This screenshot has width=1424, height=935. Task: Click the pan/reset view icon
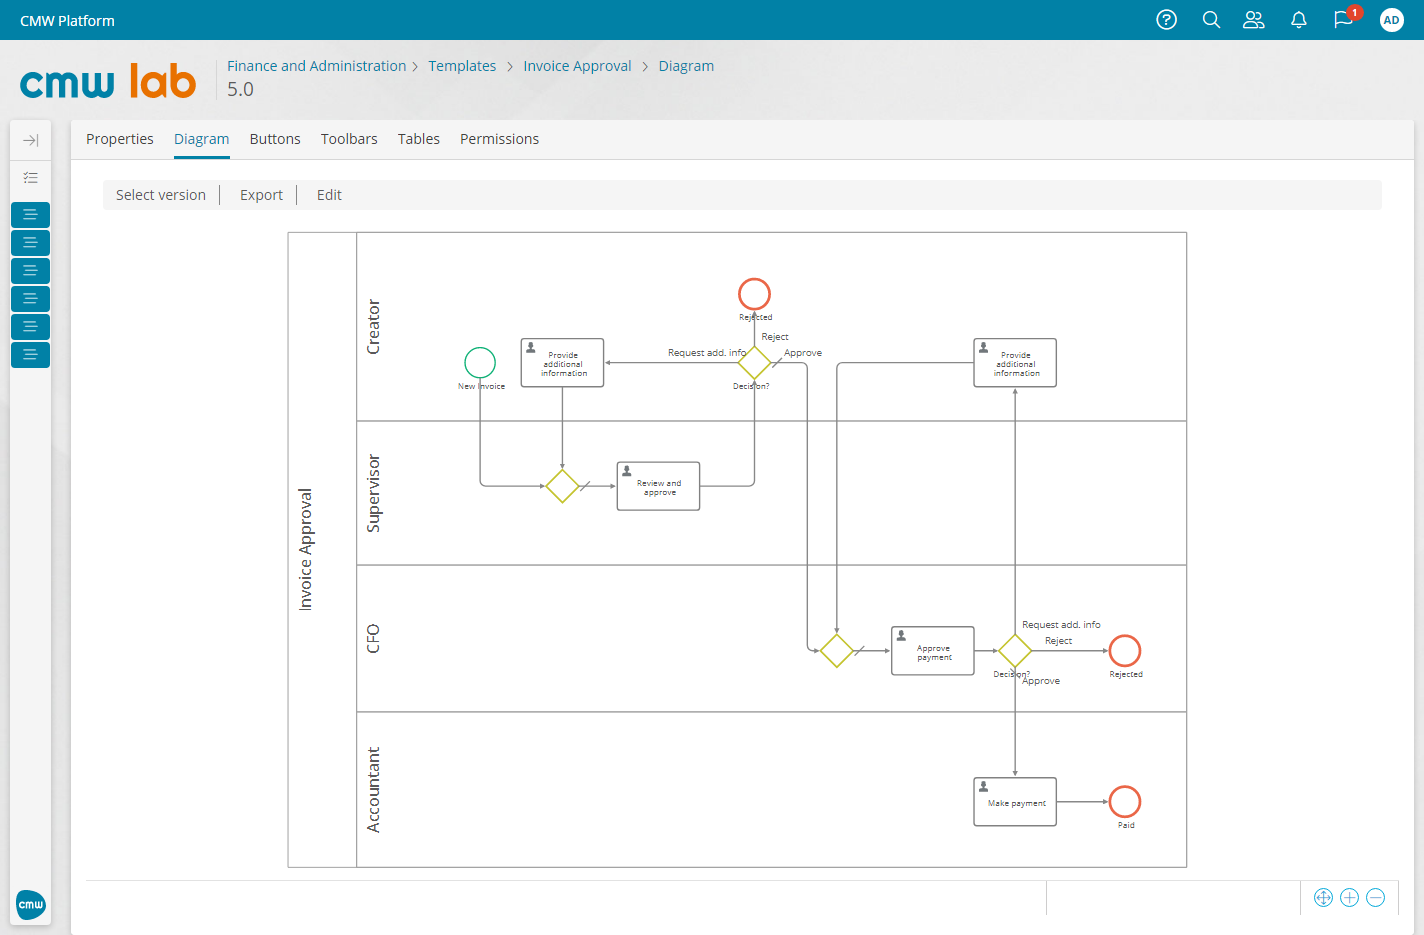(1323, 897)
